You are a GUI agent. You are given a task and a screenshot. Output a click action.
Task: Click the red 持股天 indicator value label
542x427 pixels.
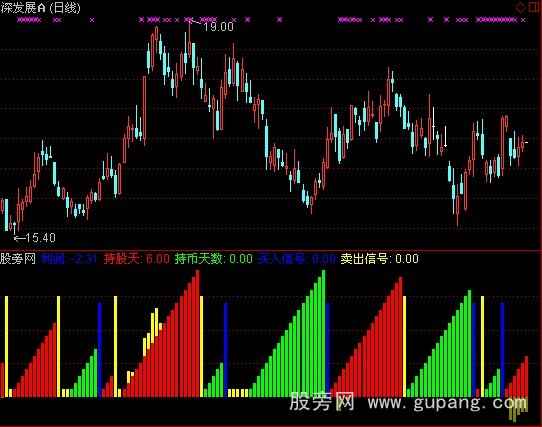coord(137,259)
